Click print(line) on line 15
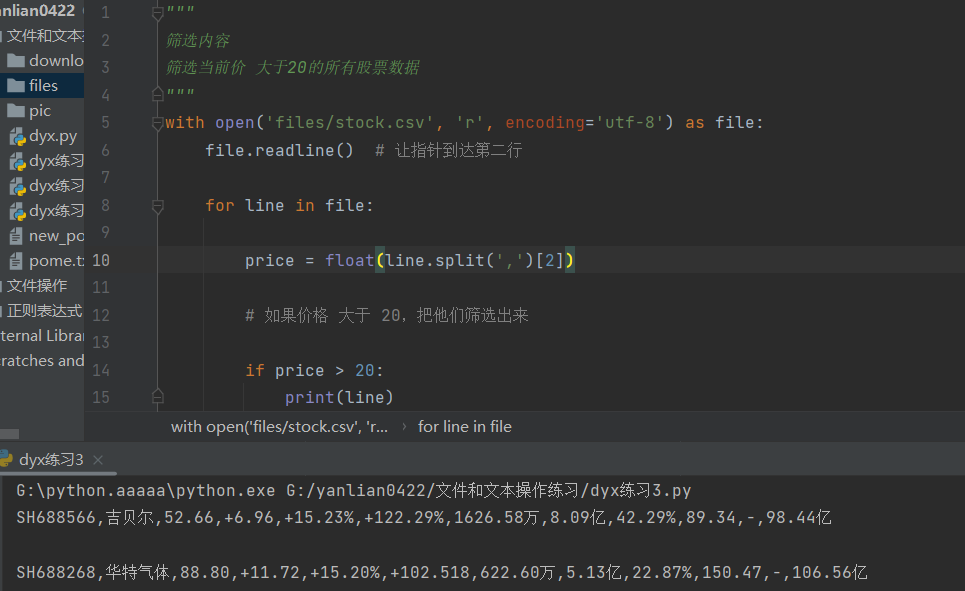Image resolution: width=965 pixels, height=591 pixels. 339,397
